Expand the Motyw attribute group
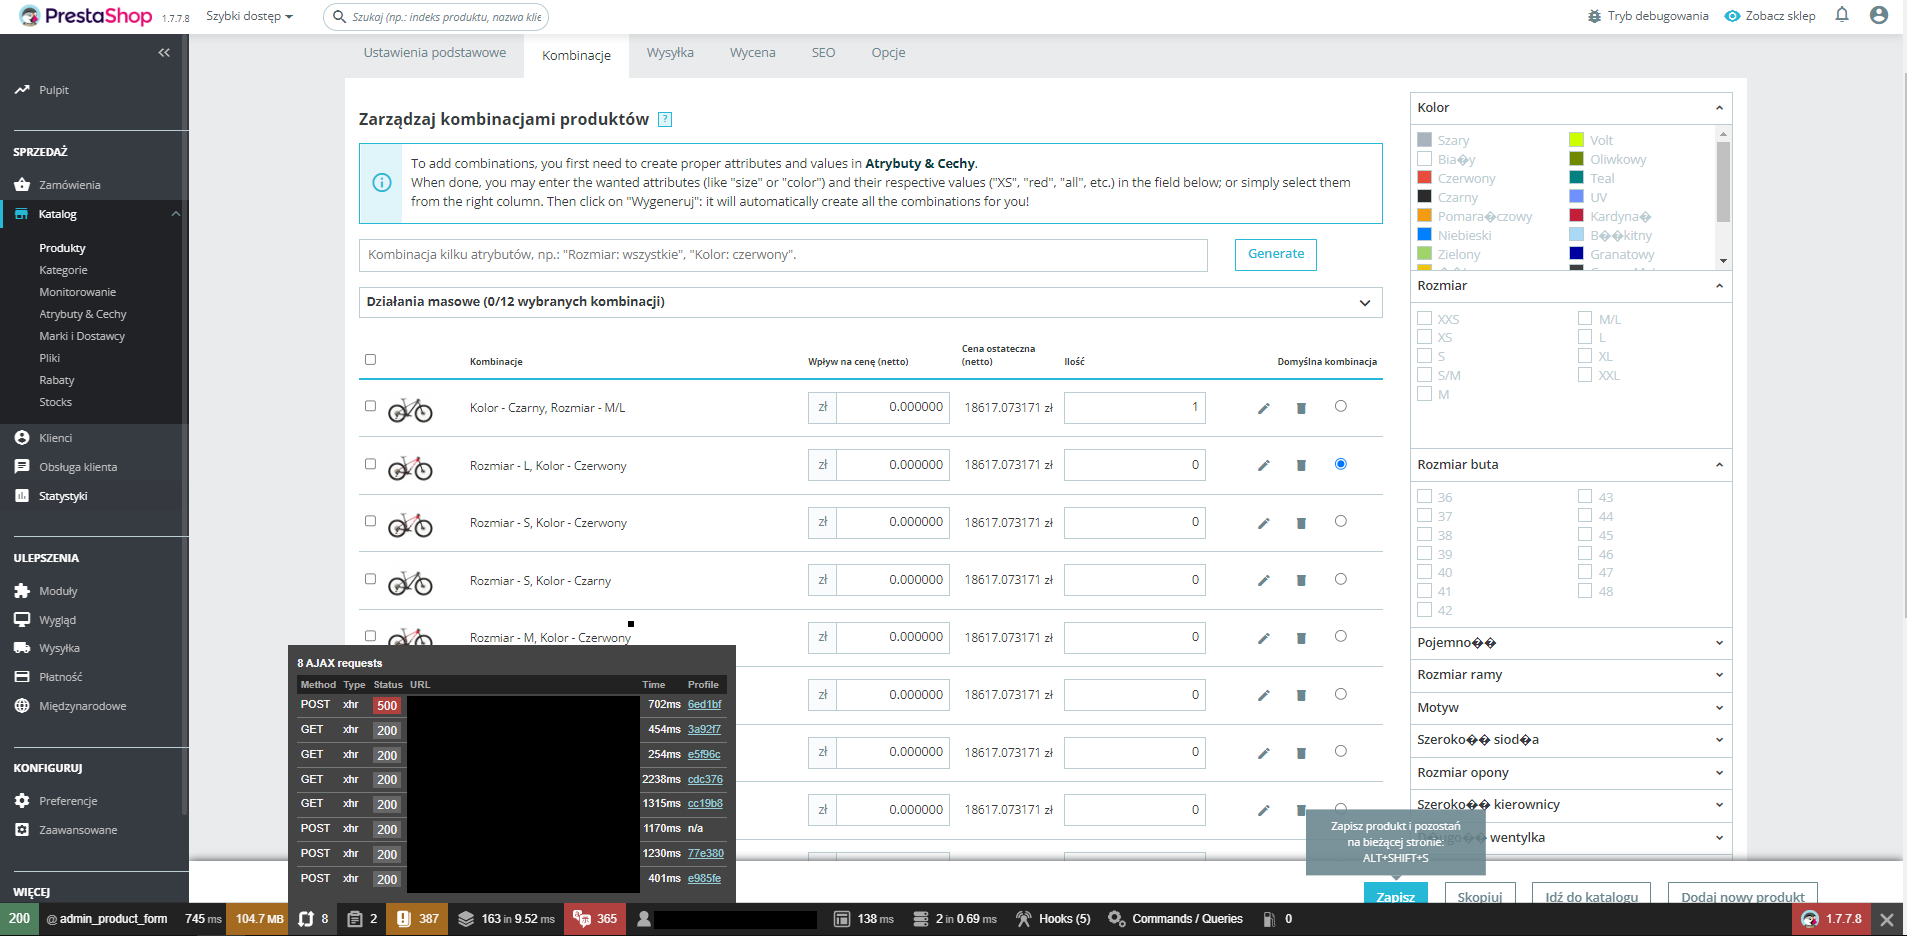 click(x=1570, y=708)
